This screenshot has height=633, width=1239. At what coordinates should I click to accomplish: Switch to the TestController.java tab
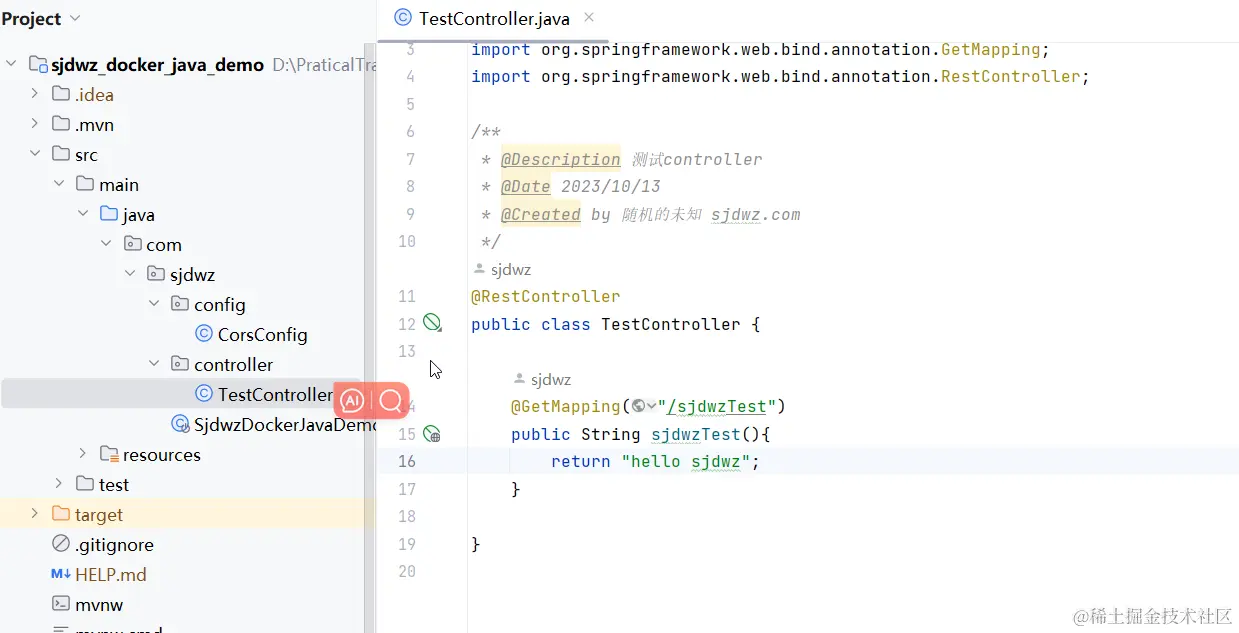494,18
